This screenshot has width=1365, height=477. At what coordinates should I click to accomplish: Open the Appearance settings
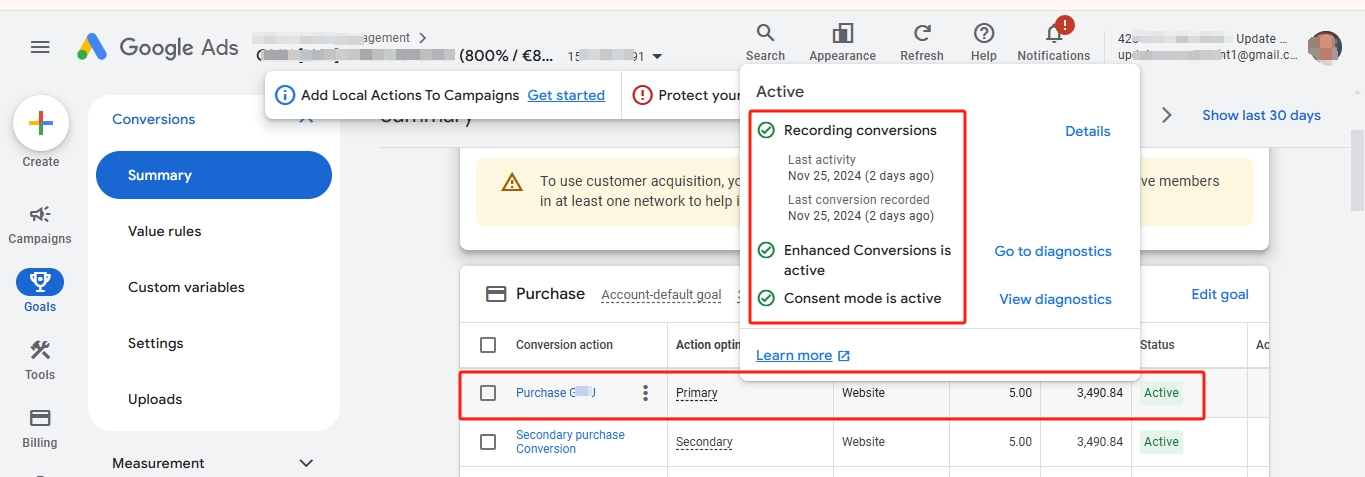[x=842, y=43]
